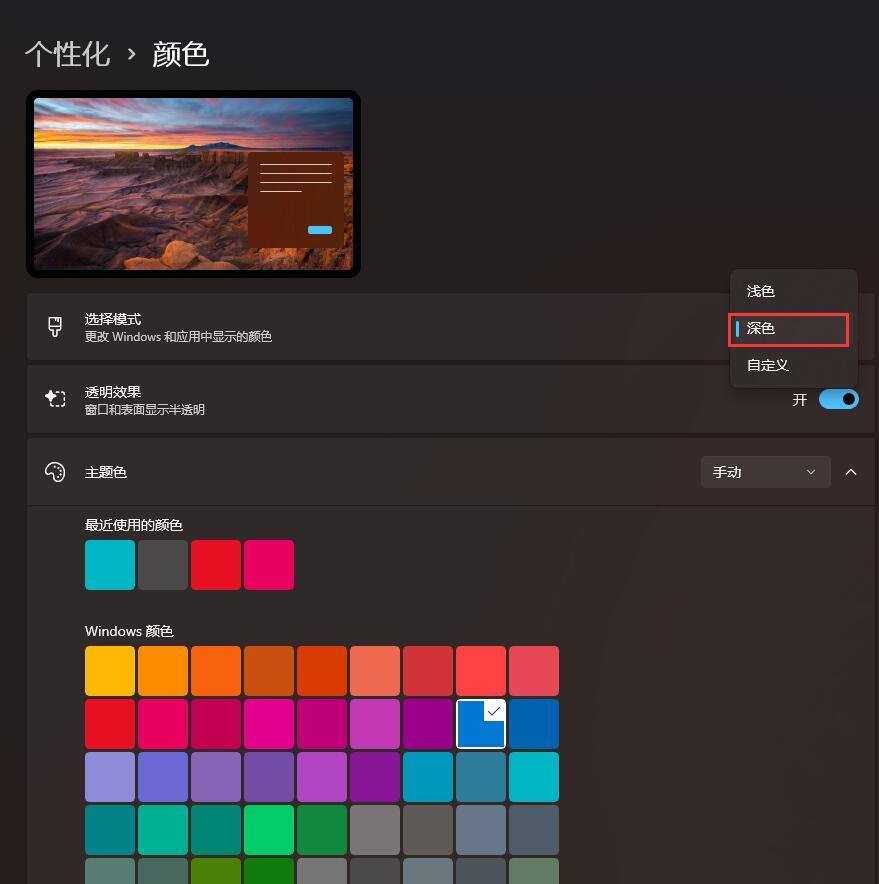Toggle the 透明效果 switch off

pos(838,398)
